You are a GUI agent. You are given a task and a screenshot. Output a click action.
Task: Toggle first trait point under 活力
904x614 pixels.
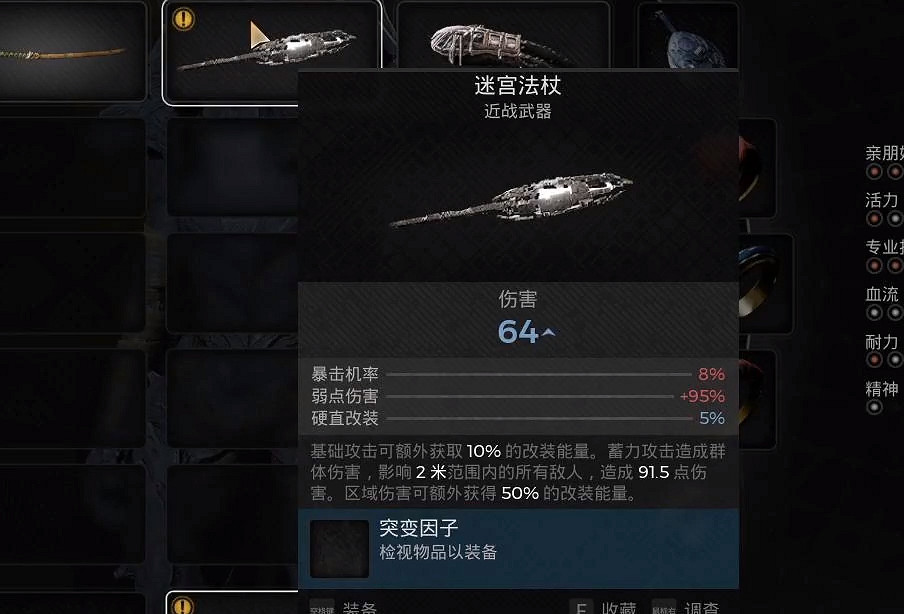[x=874, y=219]
